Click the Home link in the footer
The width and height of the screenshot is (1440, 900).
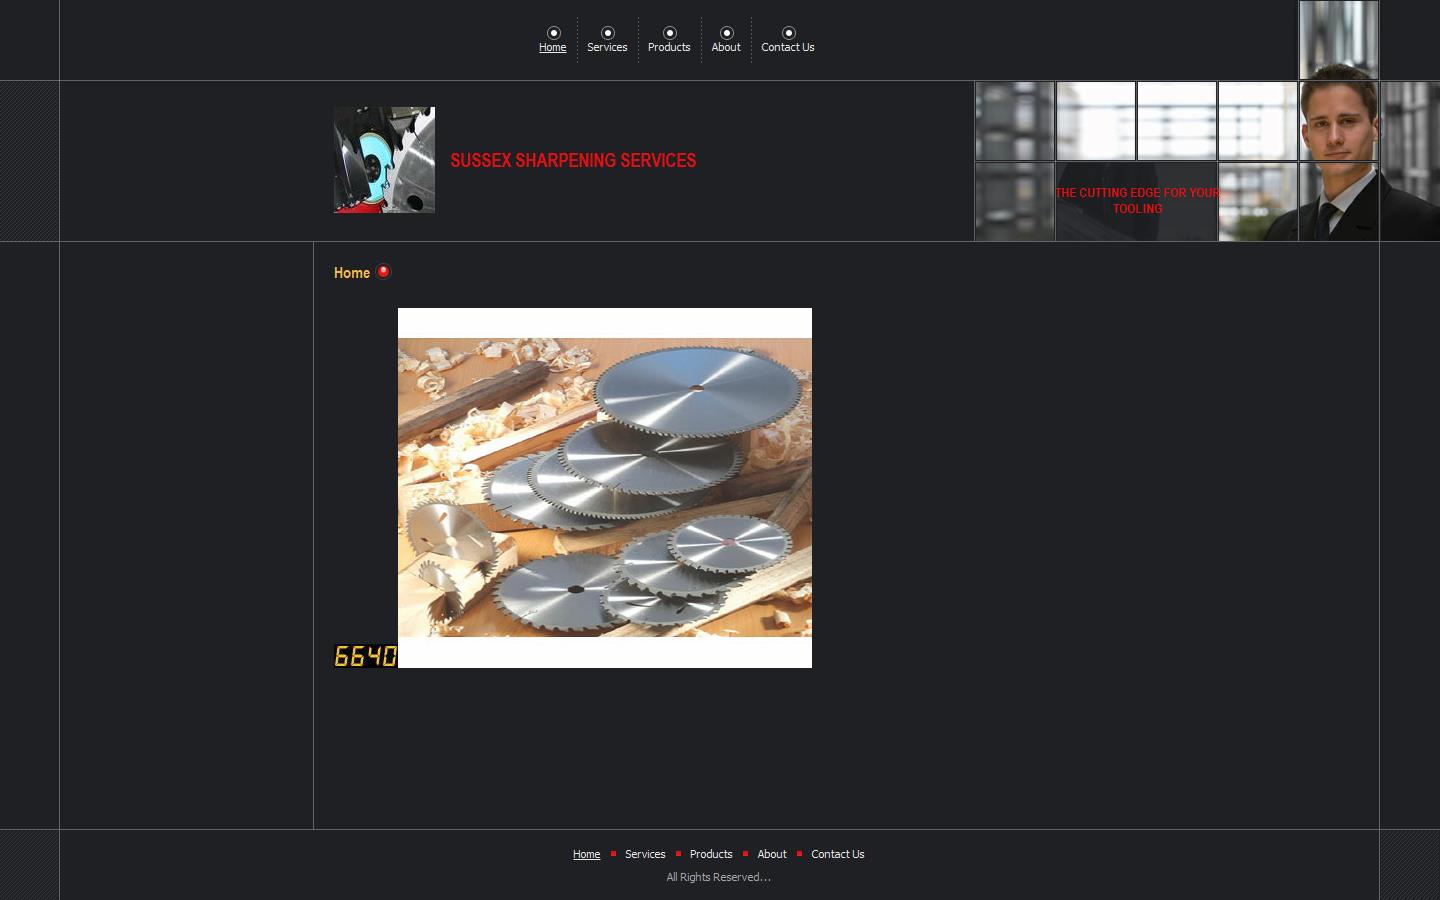586,854
